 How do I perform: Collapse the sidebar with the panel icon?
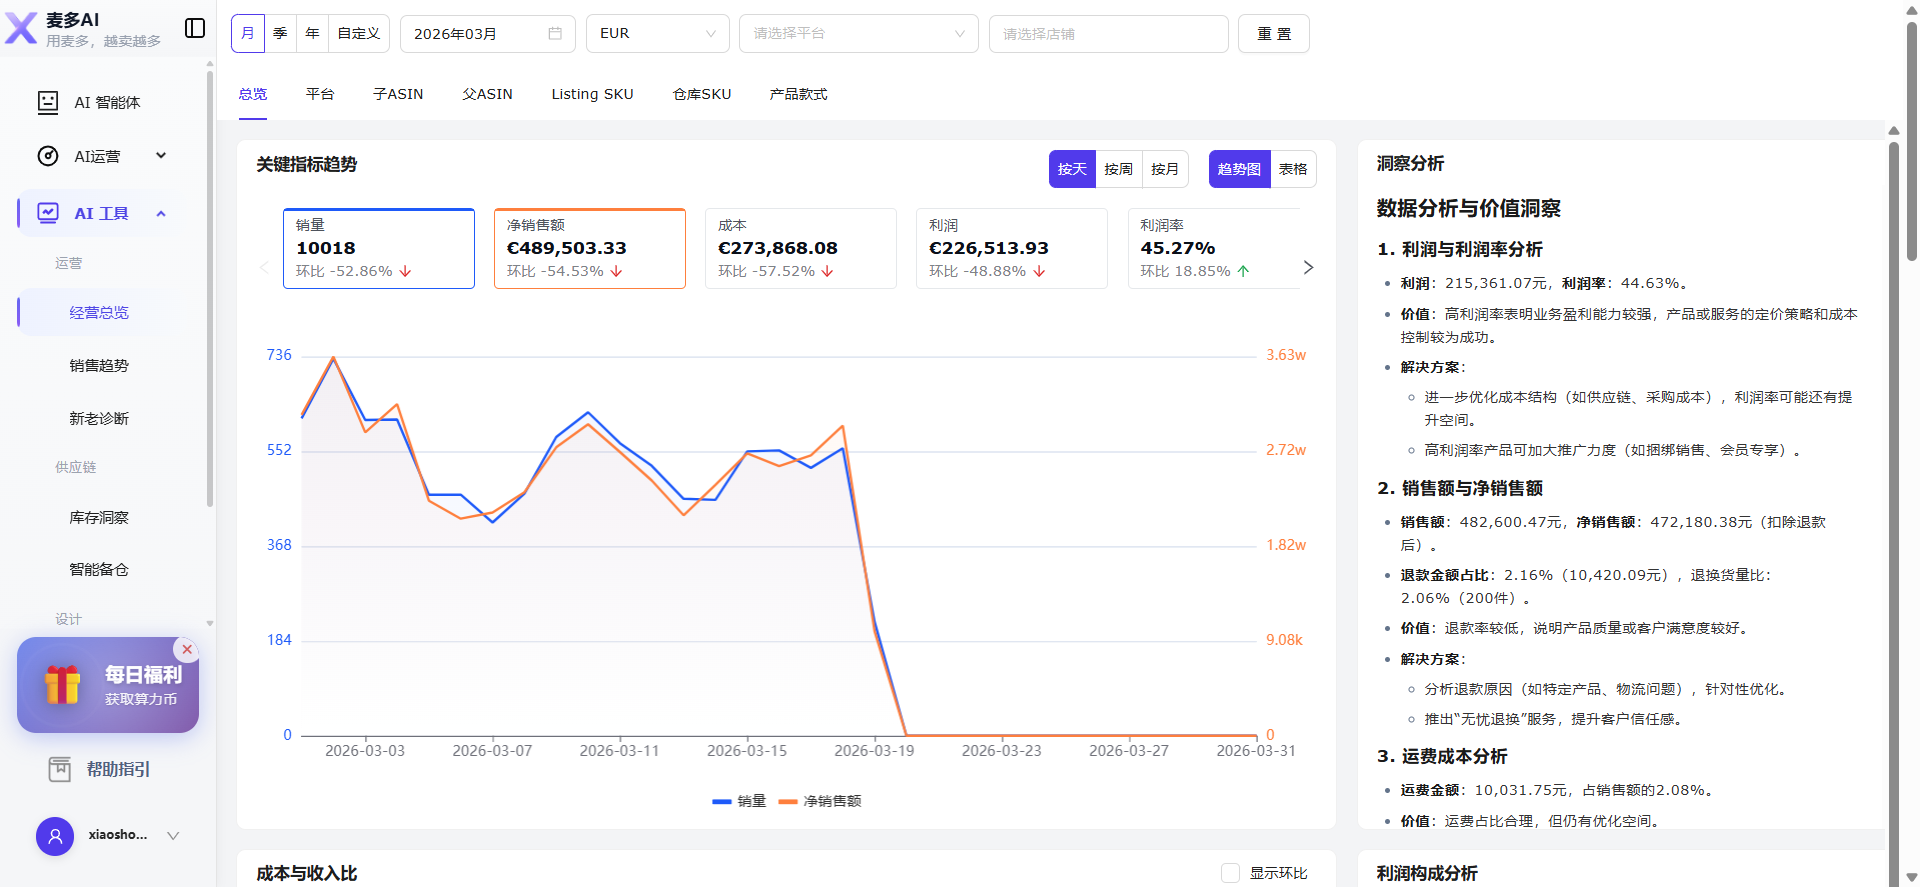pyautogui.click(x=195, y=28)
